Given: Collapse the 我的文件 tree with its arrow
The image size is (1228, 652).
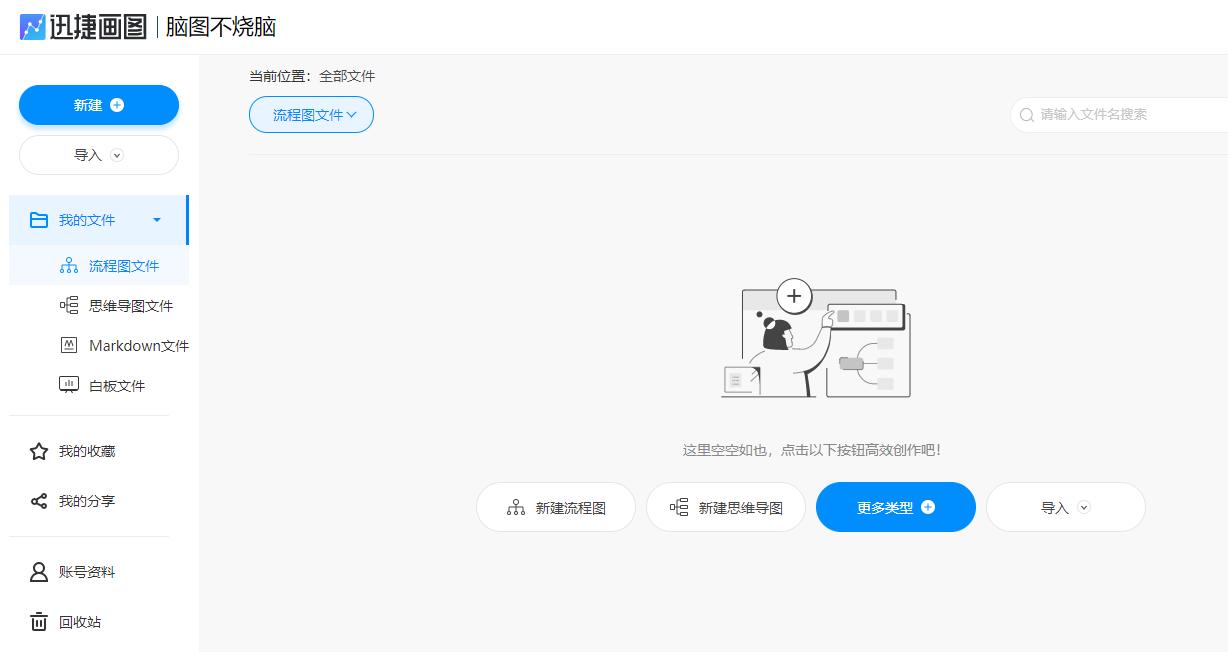Looking at the screenshot, I should click(157, 220).
